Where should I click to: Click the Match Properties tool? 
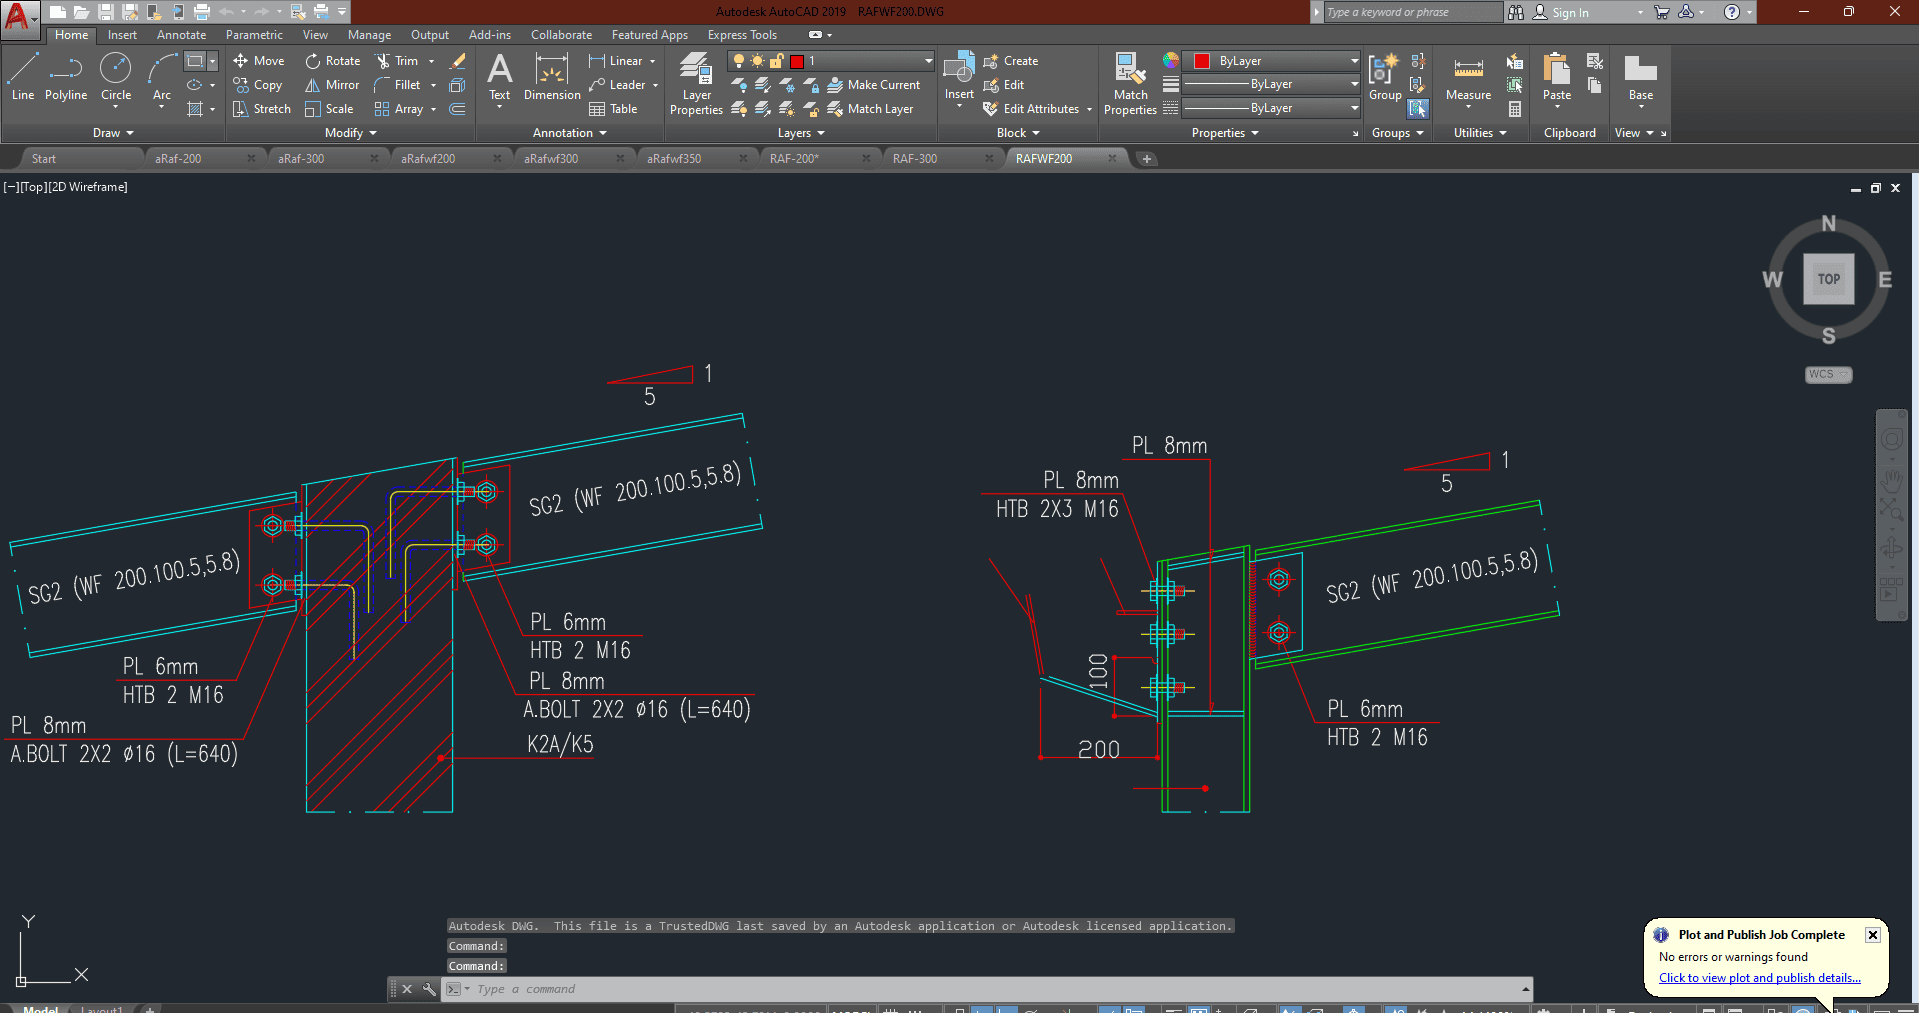(1130, 84)
